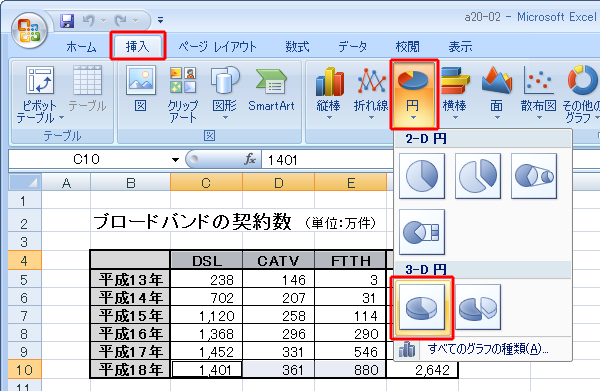Image resolution: width=600 pixels, height=391 pixels.
Task: Insert a SmartArt graphic
Action: point(271,89)
